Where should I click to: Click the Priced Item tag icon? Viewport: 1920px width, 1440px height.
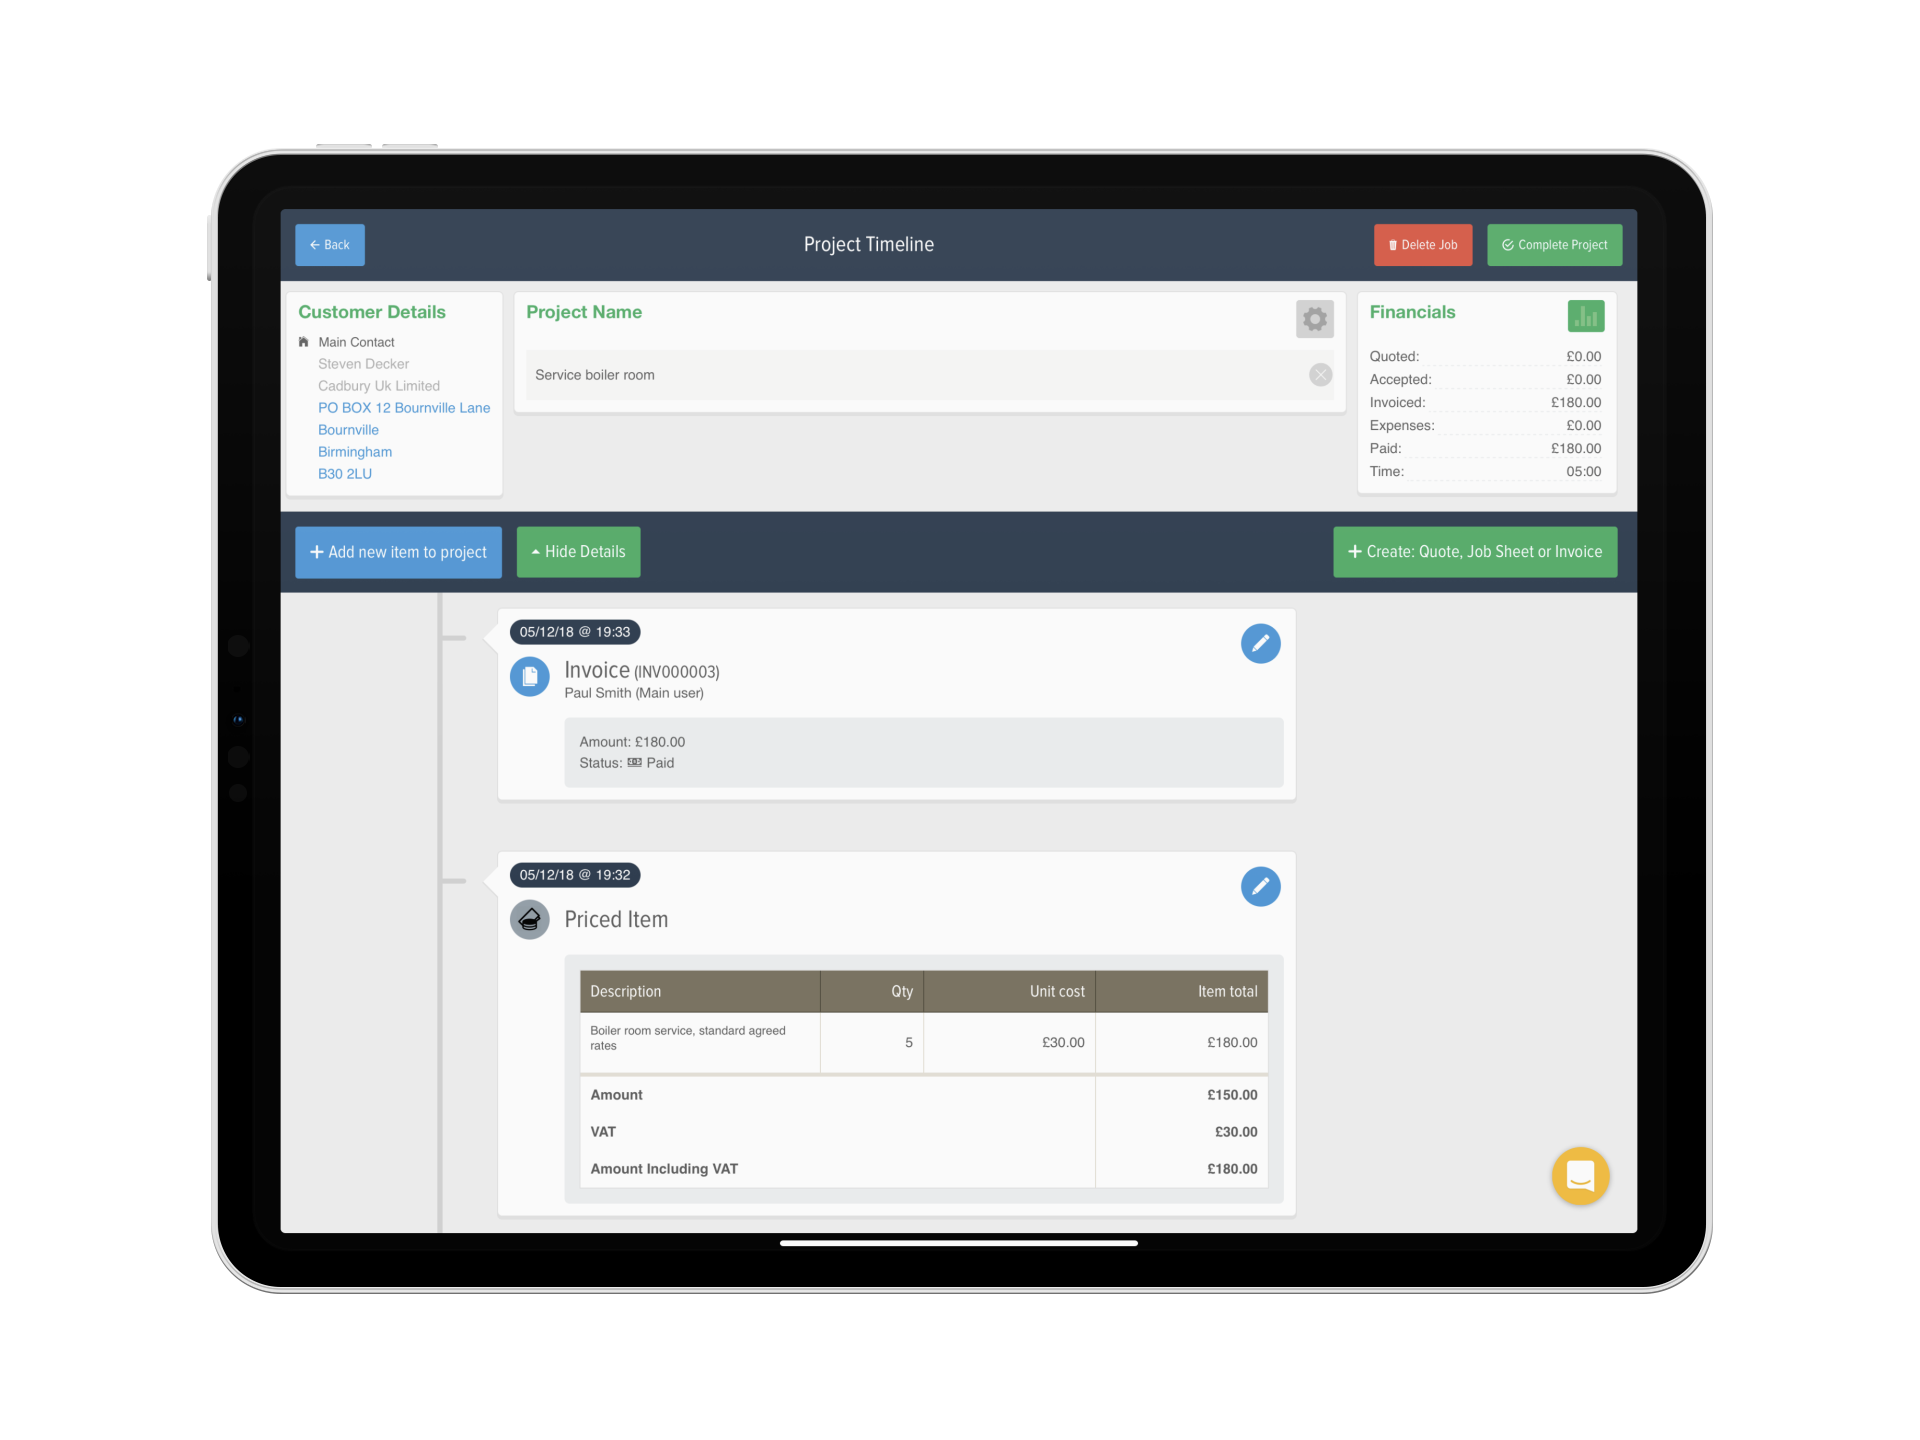531,918
